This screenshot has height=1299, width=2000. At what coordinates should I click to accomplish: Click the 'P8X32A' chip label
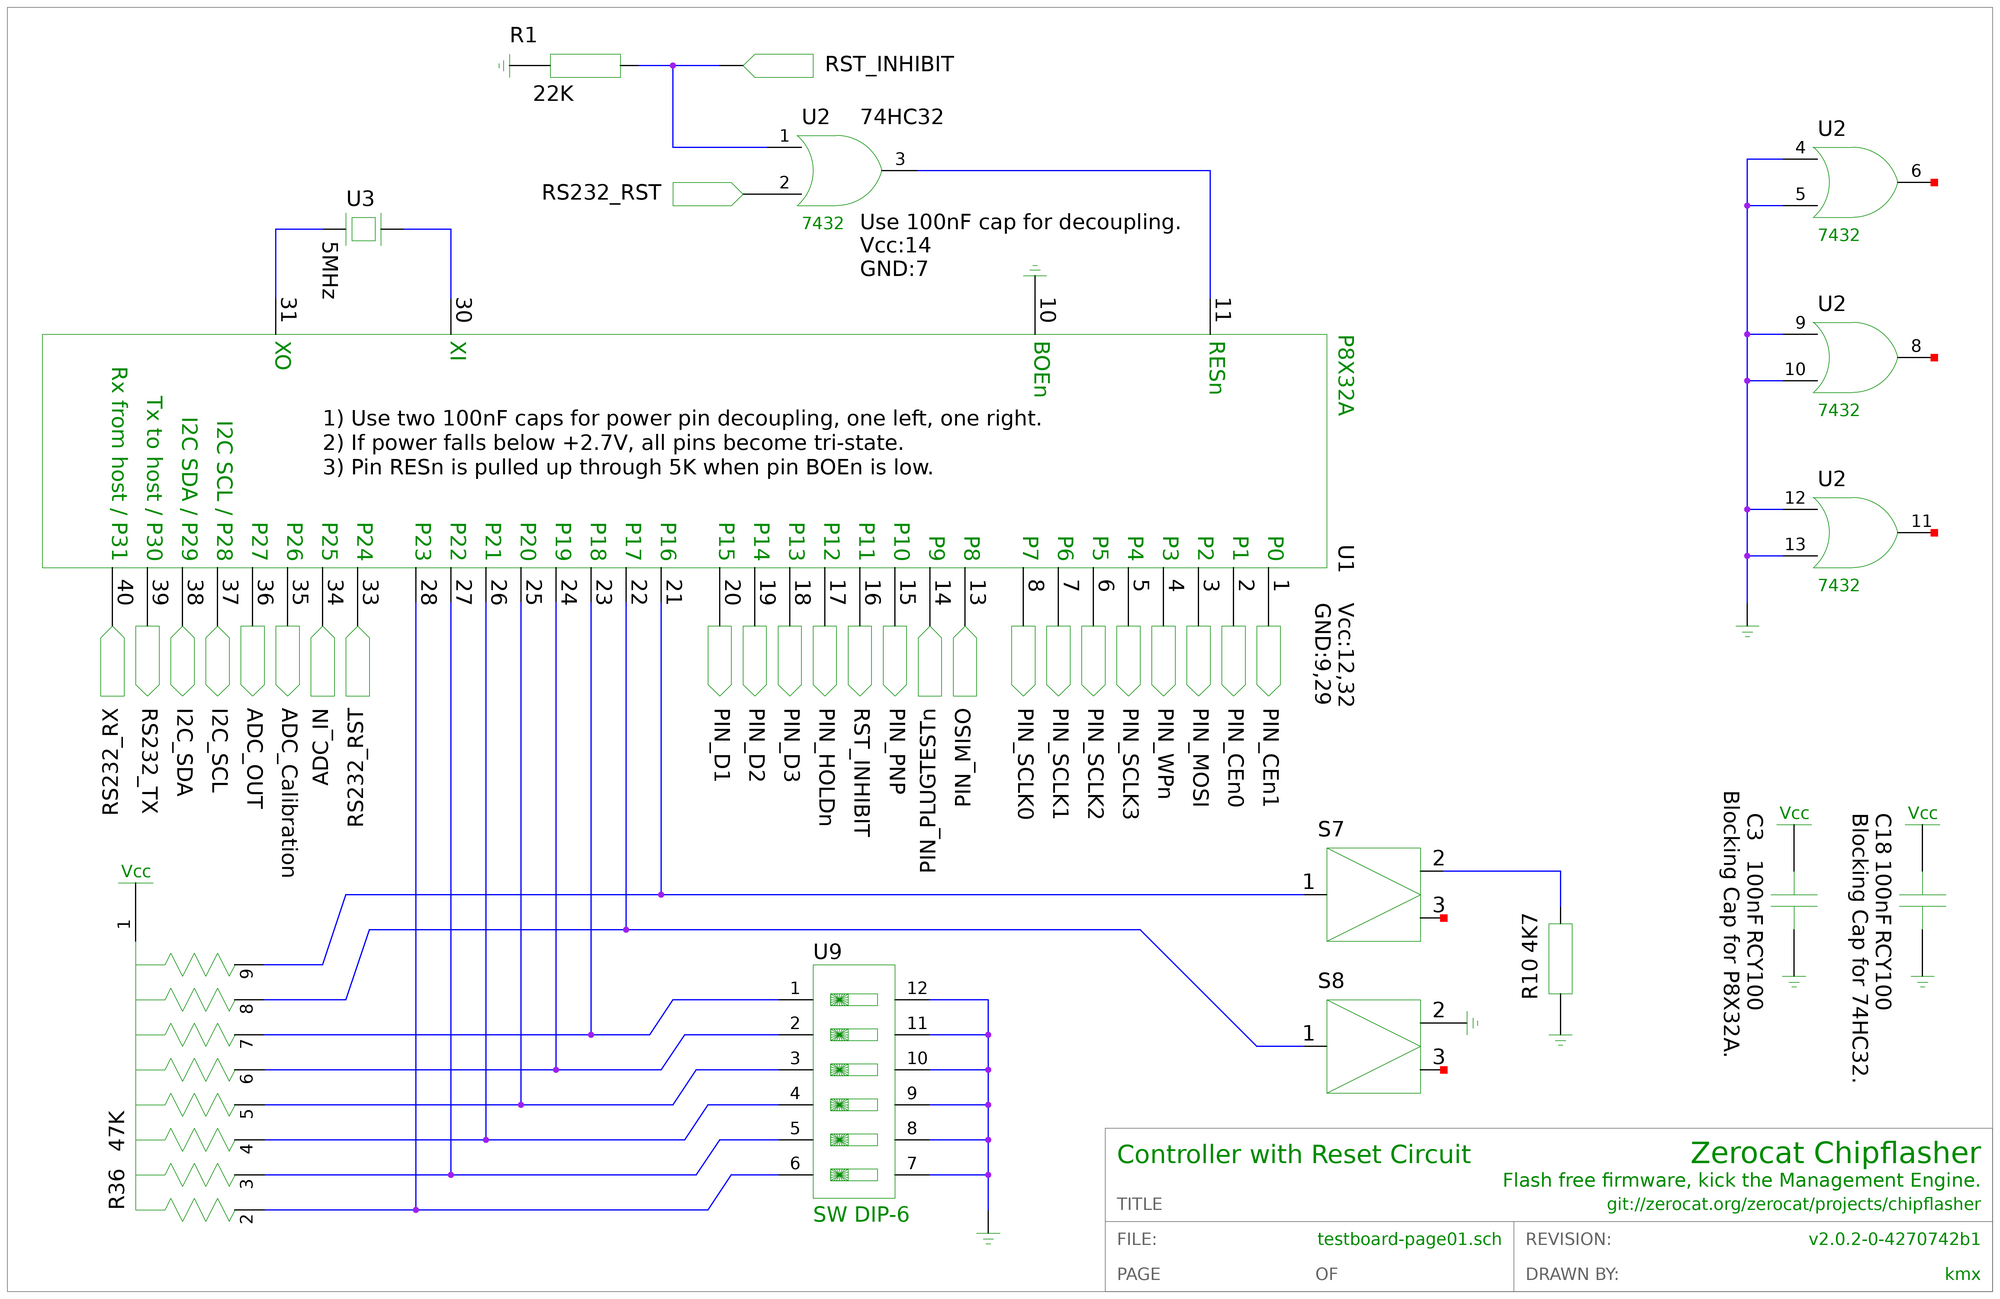1345,376
